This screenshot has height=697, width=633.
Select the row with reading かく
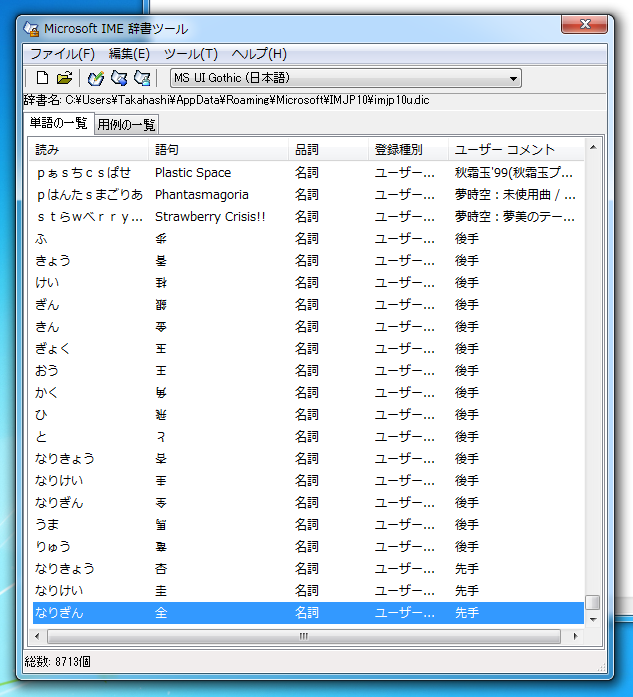coord(308,393)
